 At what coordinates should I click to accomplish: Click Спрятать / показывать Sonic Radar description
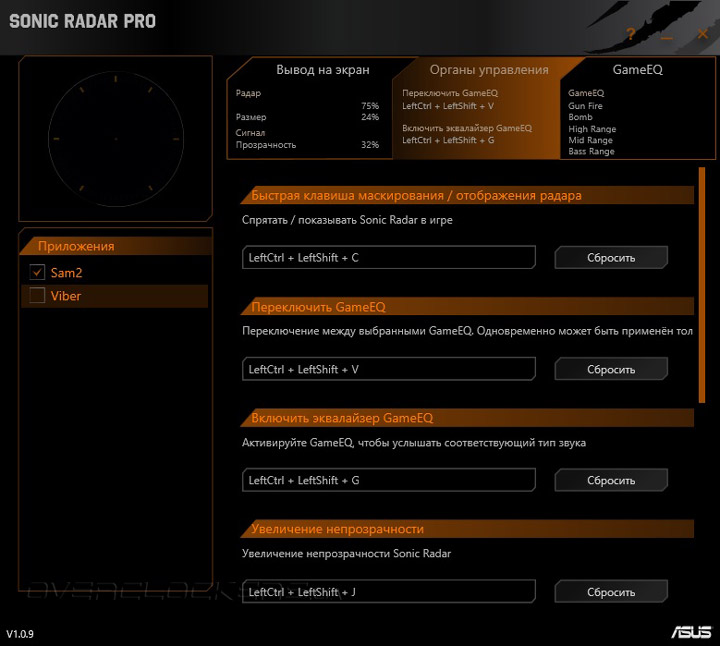[347, 220]
